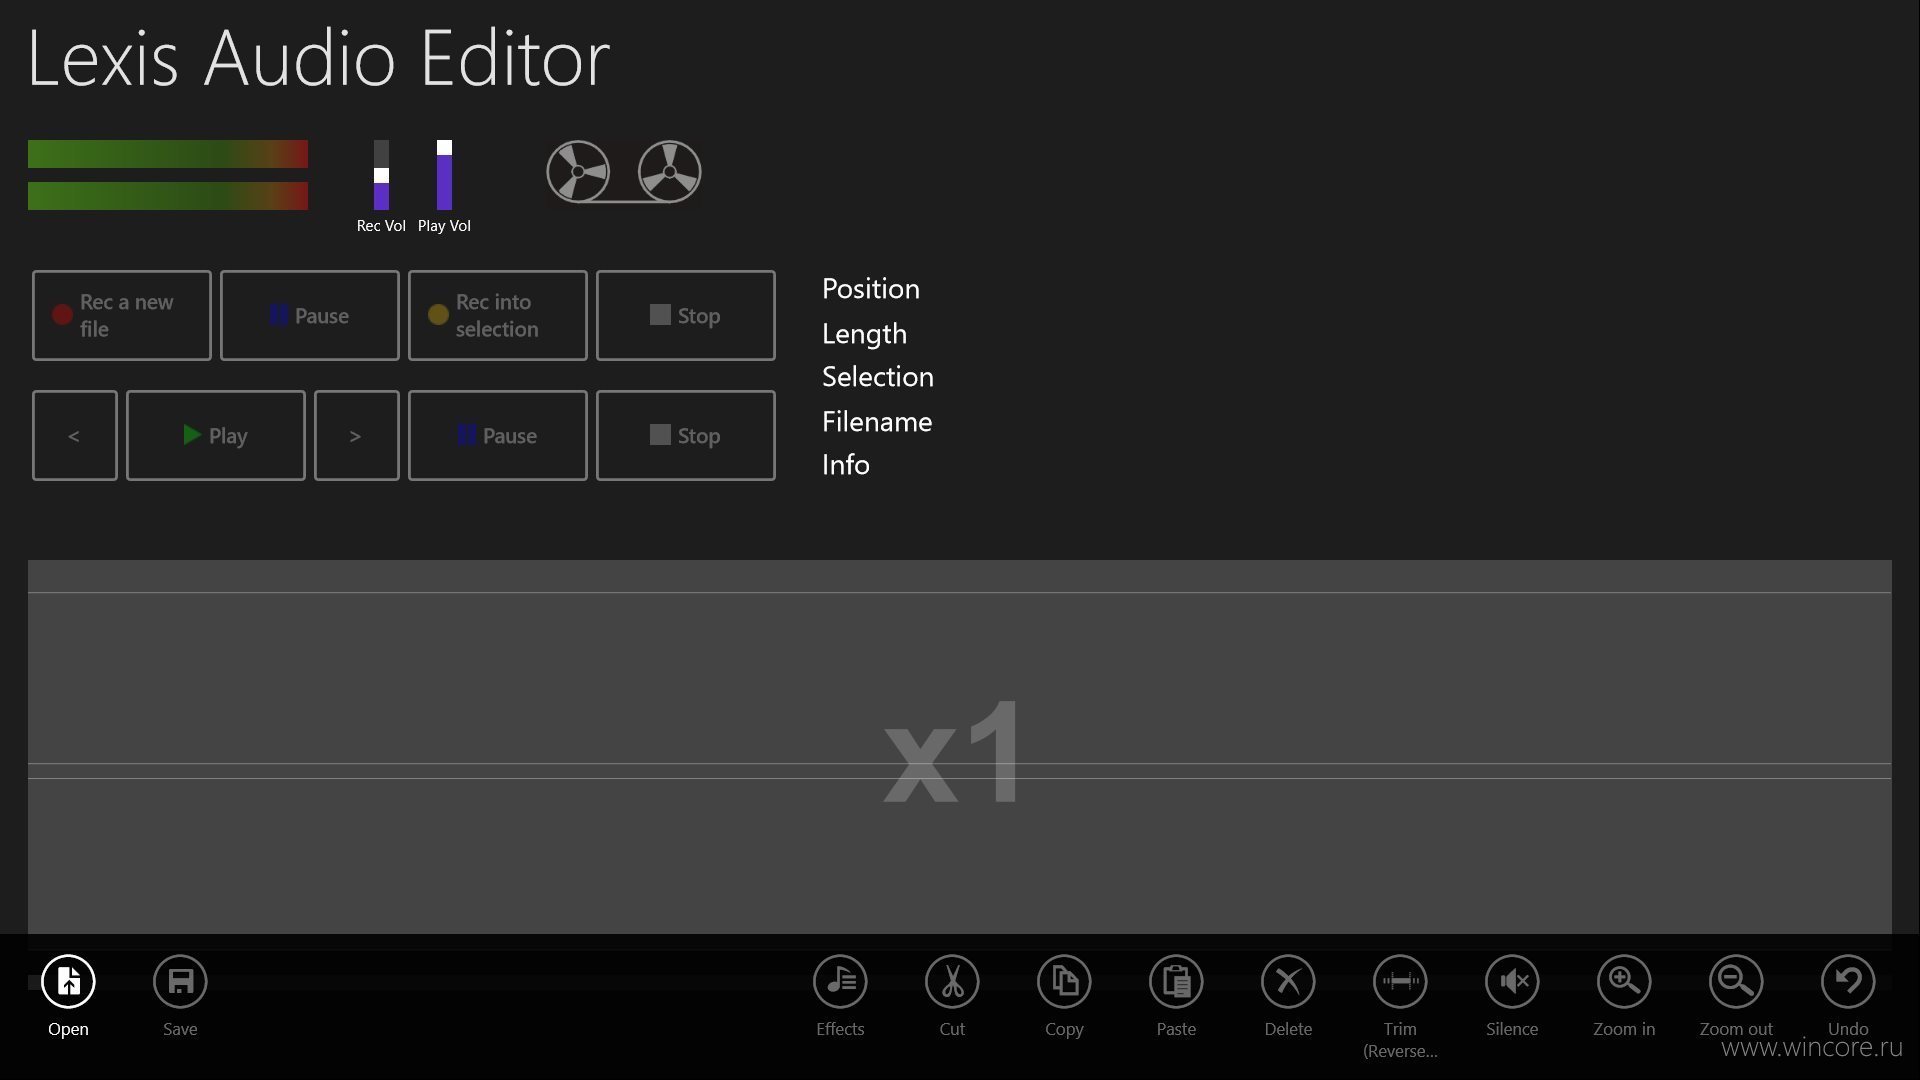
Task: Click the Trim (Reverse) icon
Action: click(x=1400, y=982)
